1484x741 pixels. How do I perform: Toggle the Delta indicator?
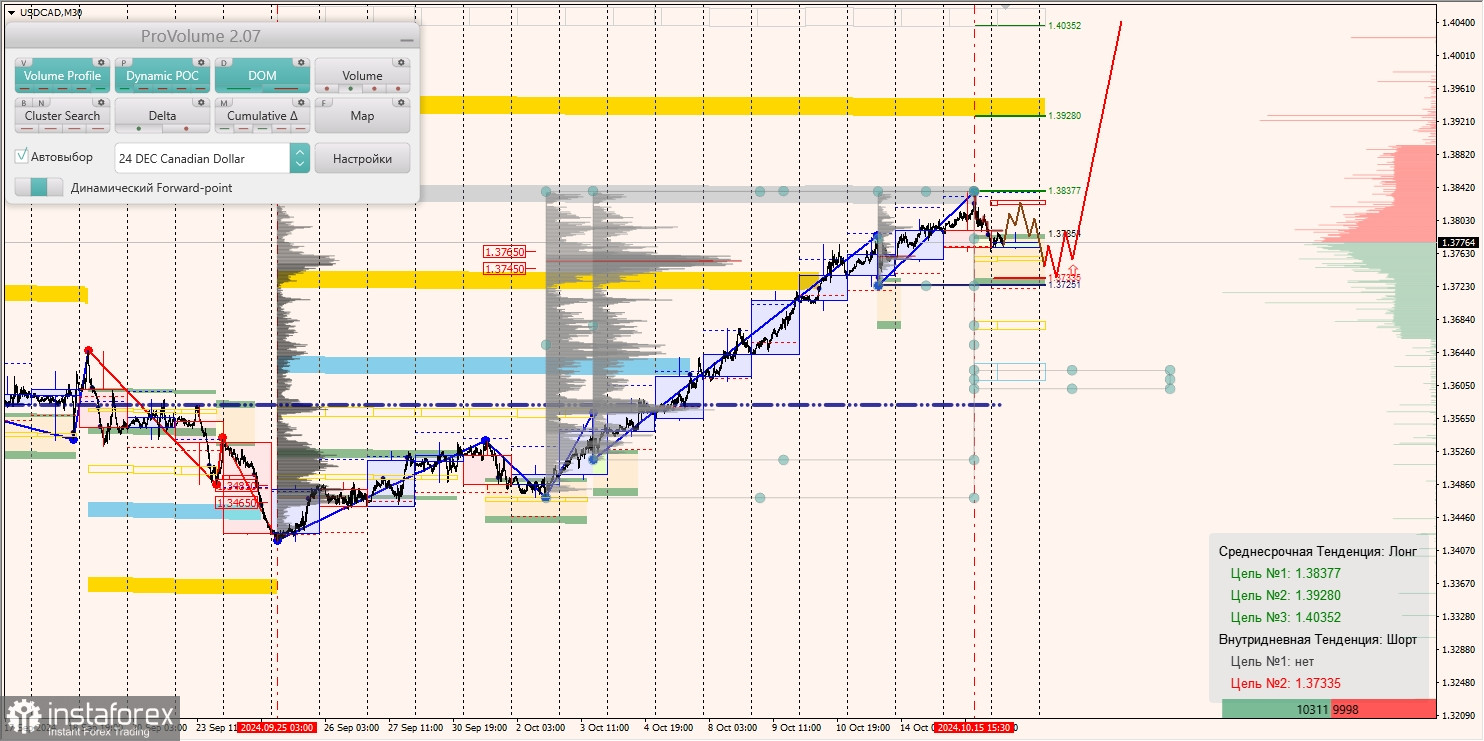point(162,116)
